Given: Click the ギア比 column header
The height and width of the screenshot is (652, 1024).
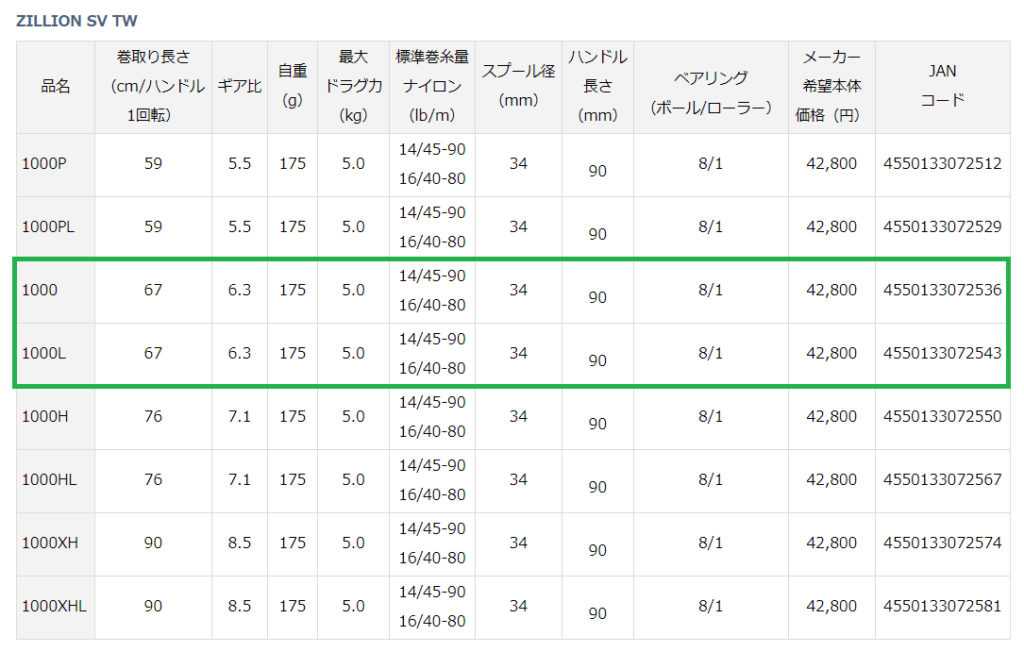Looking at the screenshot, I should point(239,86).
